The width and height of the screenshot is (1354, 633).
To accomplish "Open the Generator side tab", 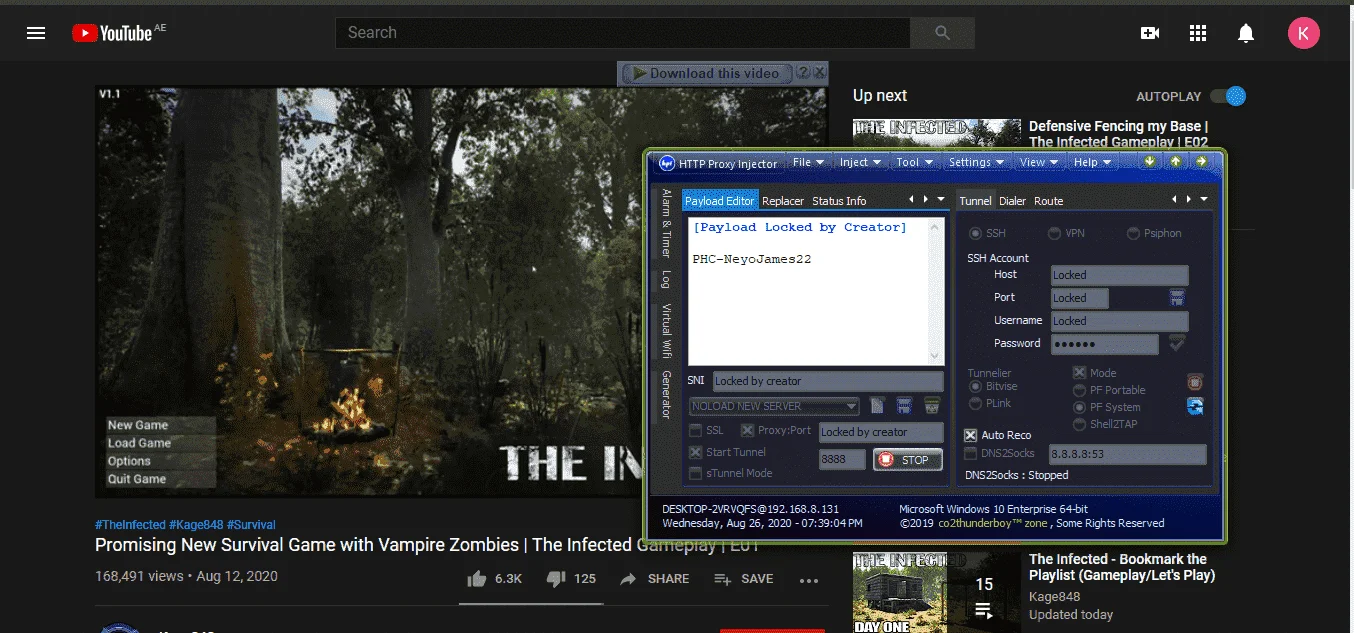I will 666,394.
